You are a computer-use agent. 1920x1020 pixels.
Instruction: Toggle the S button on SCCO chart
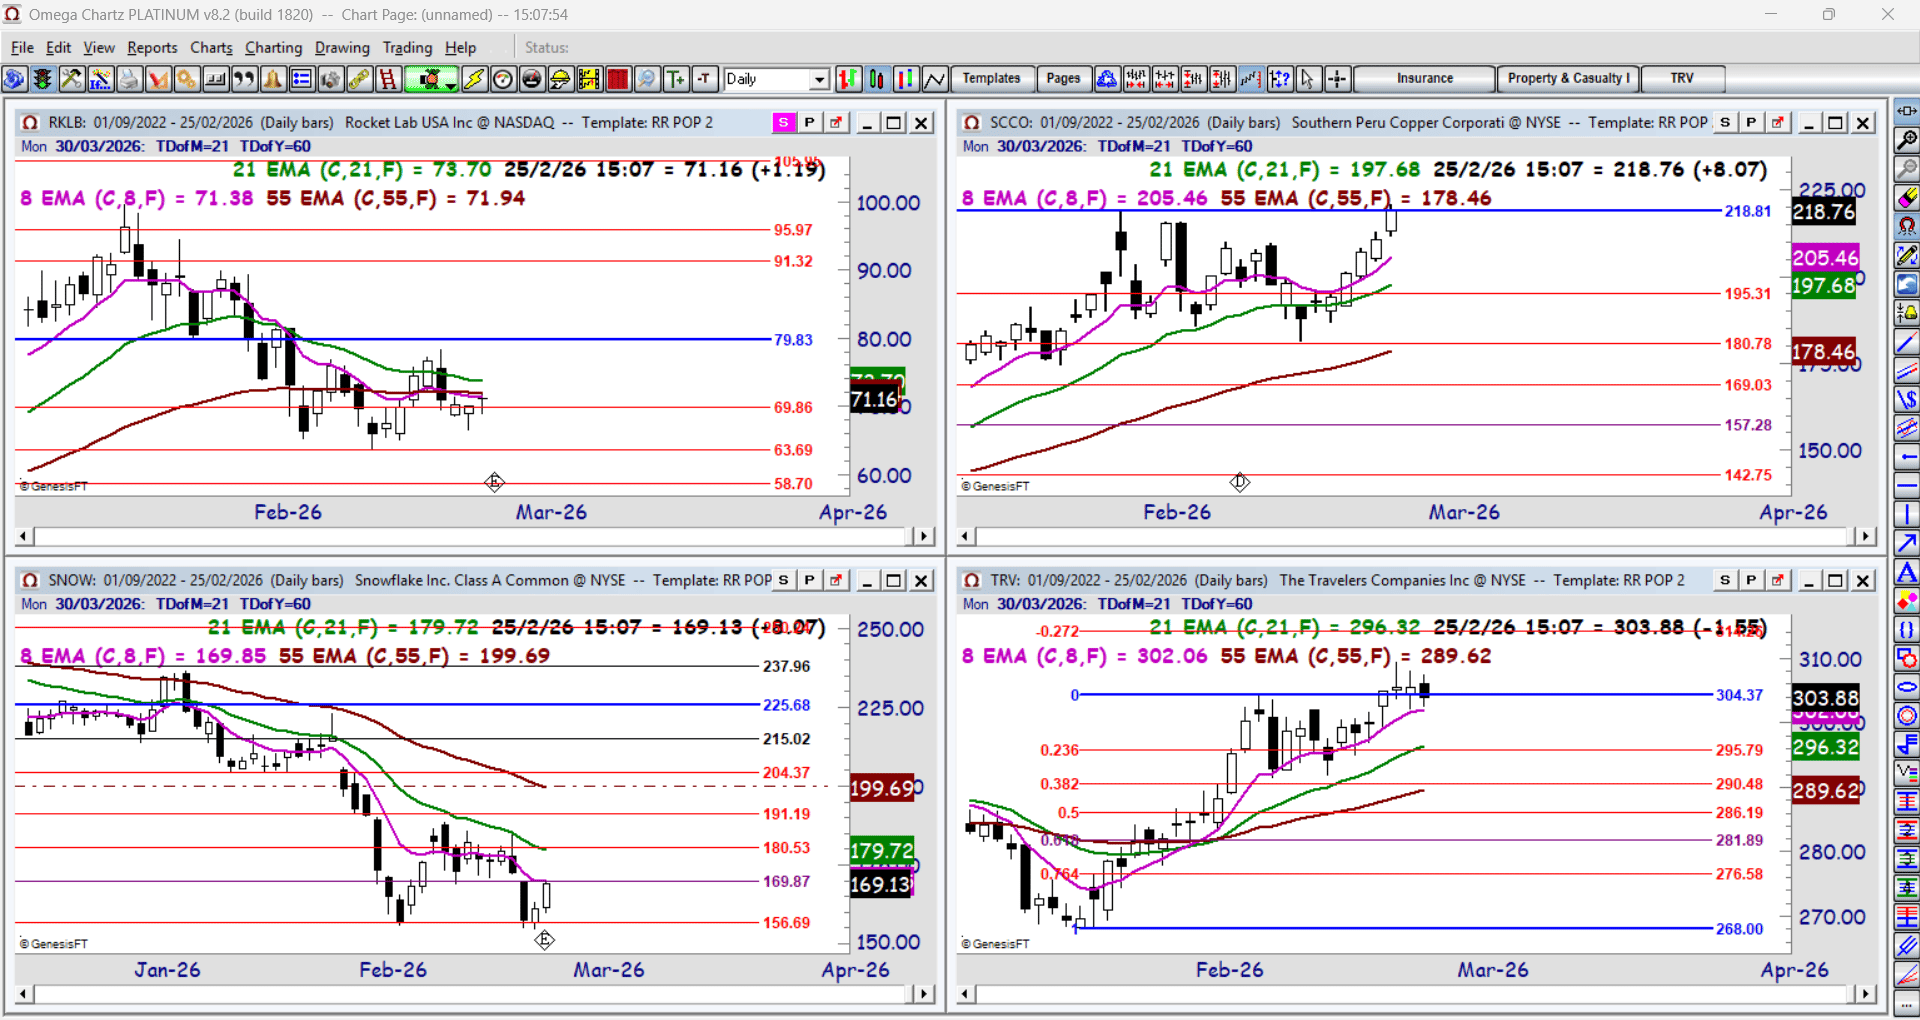(1725, 122)
